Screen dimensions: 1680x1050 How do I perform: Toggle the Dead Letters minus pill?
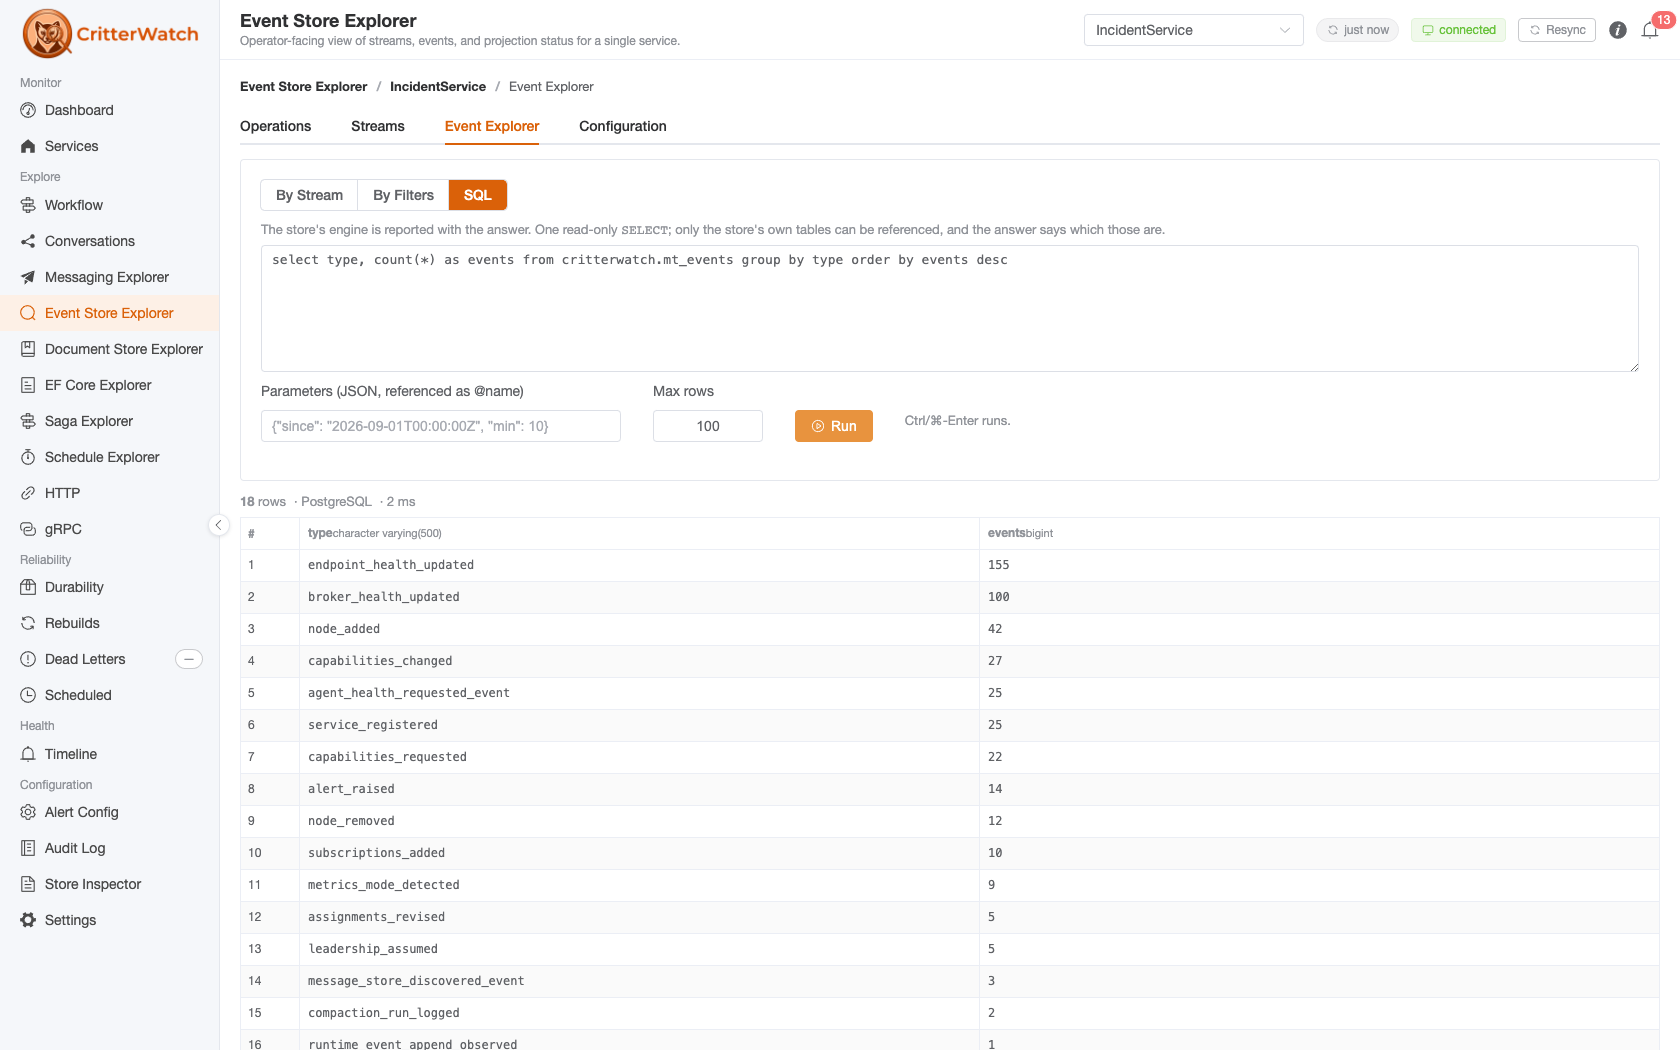189,659
